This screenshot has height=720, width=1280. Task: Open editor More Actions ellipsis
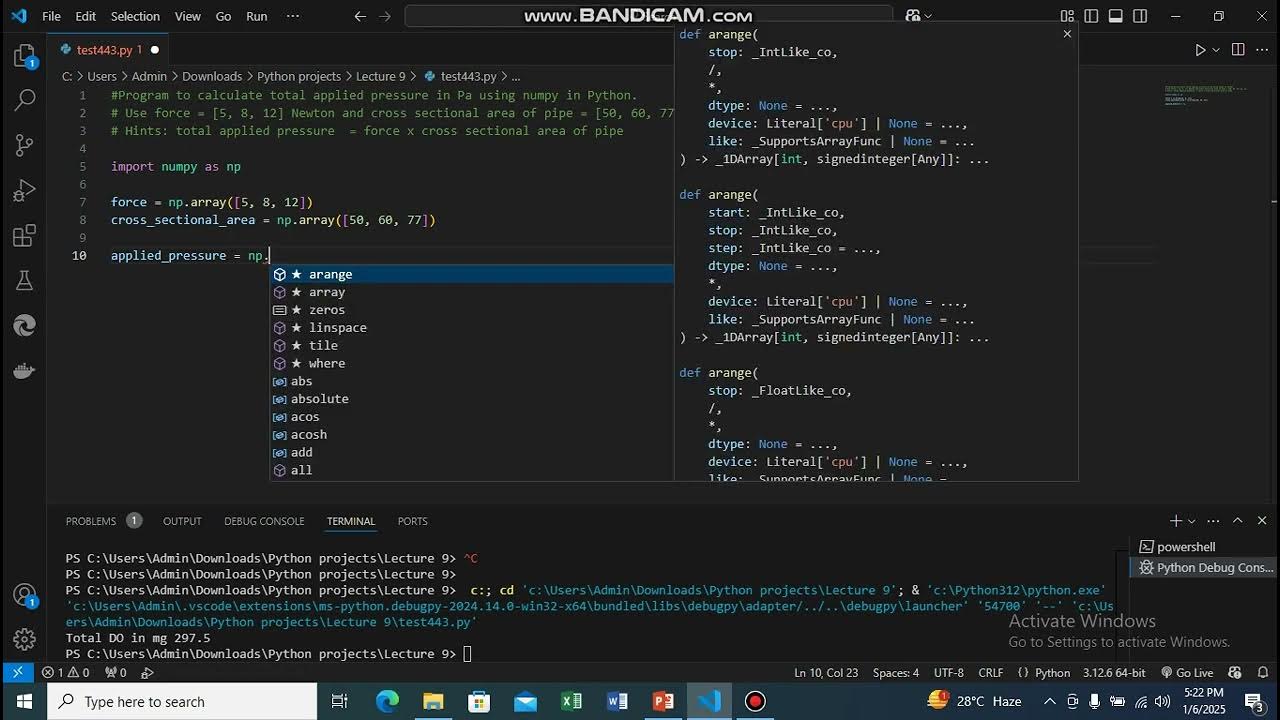click(1262, 50)
